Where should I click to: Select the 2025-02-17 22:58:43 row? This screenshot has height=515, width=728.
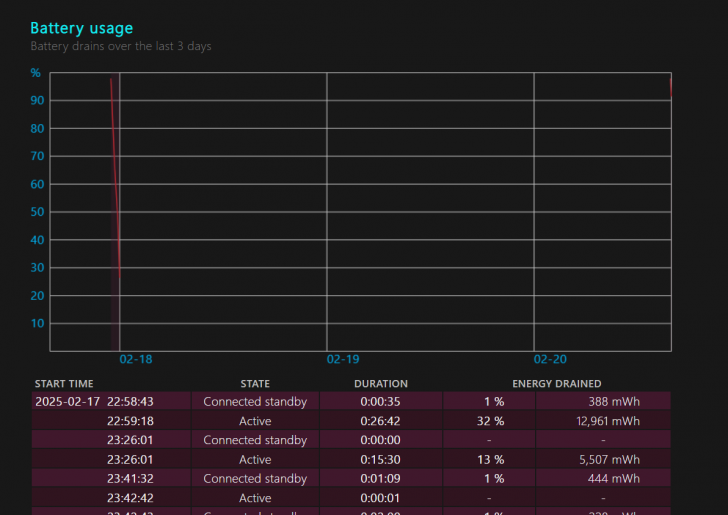[x=351, y=401]
